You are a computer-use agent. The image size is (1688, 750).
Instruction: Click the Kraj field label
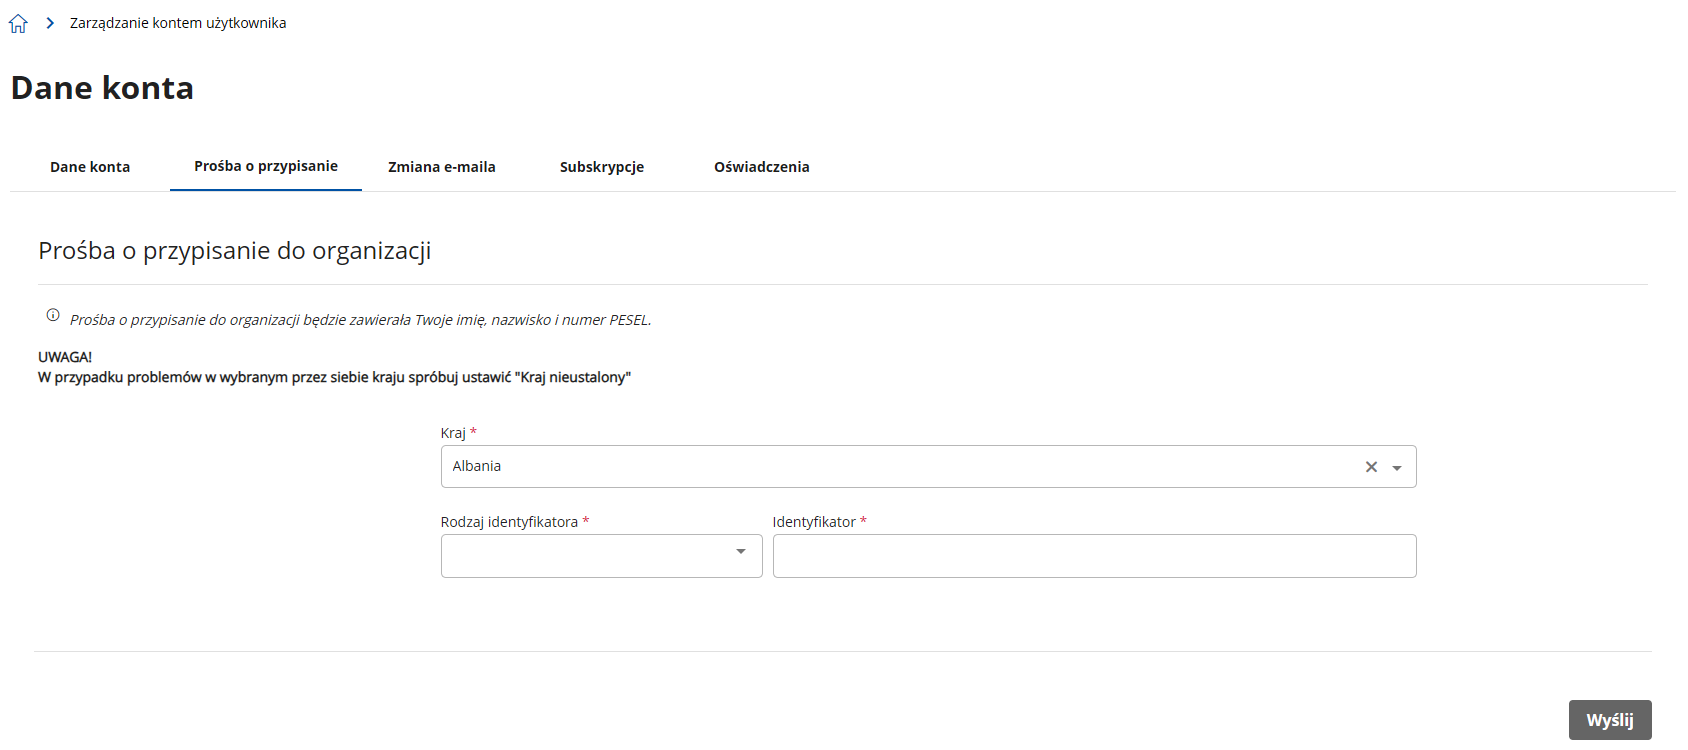pyautogui.click(x=453, y=433)
